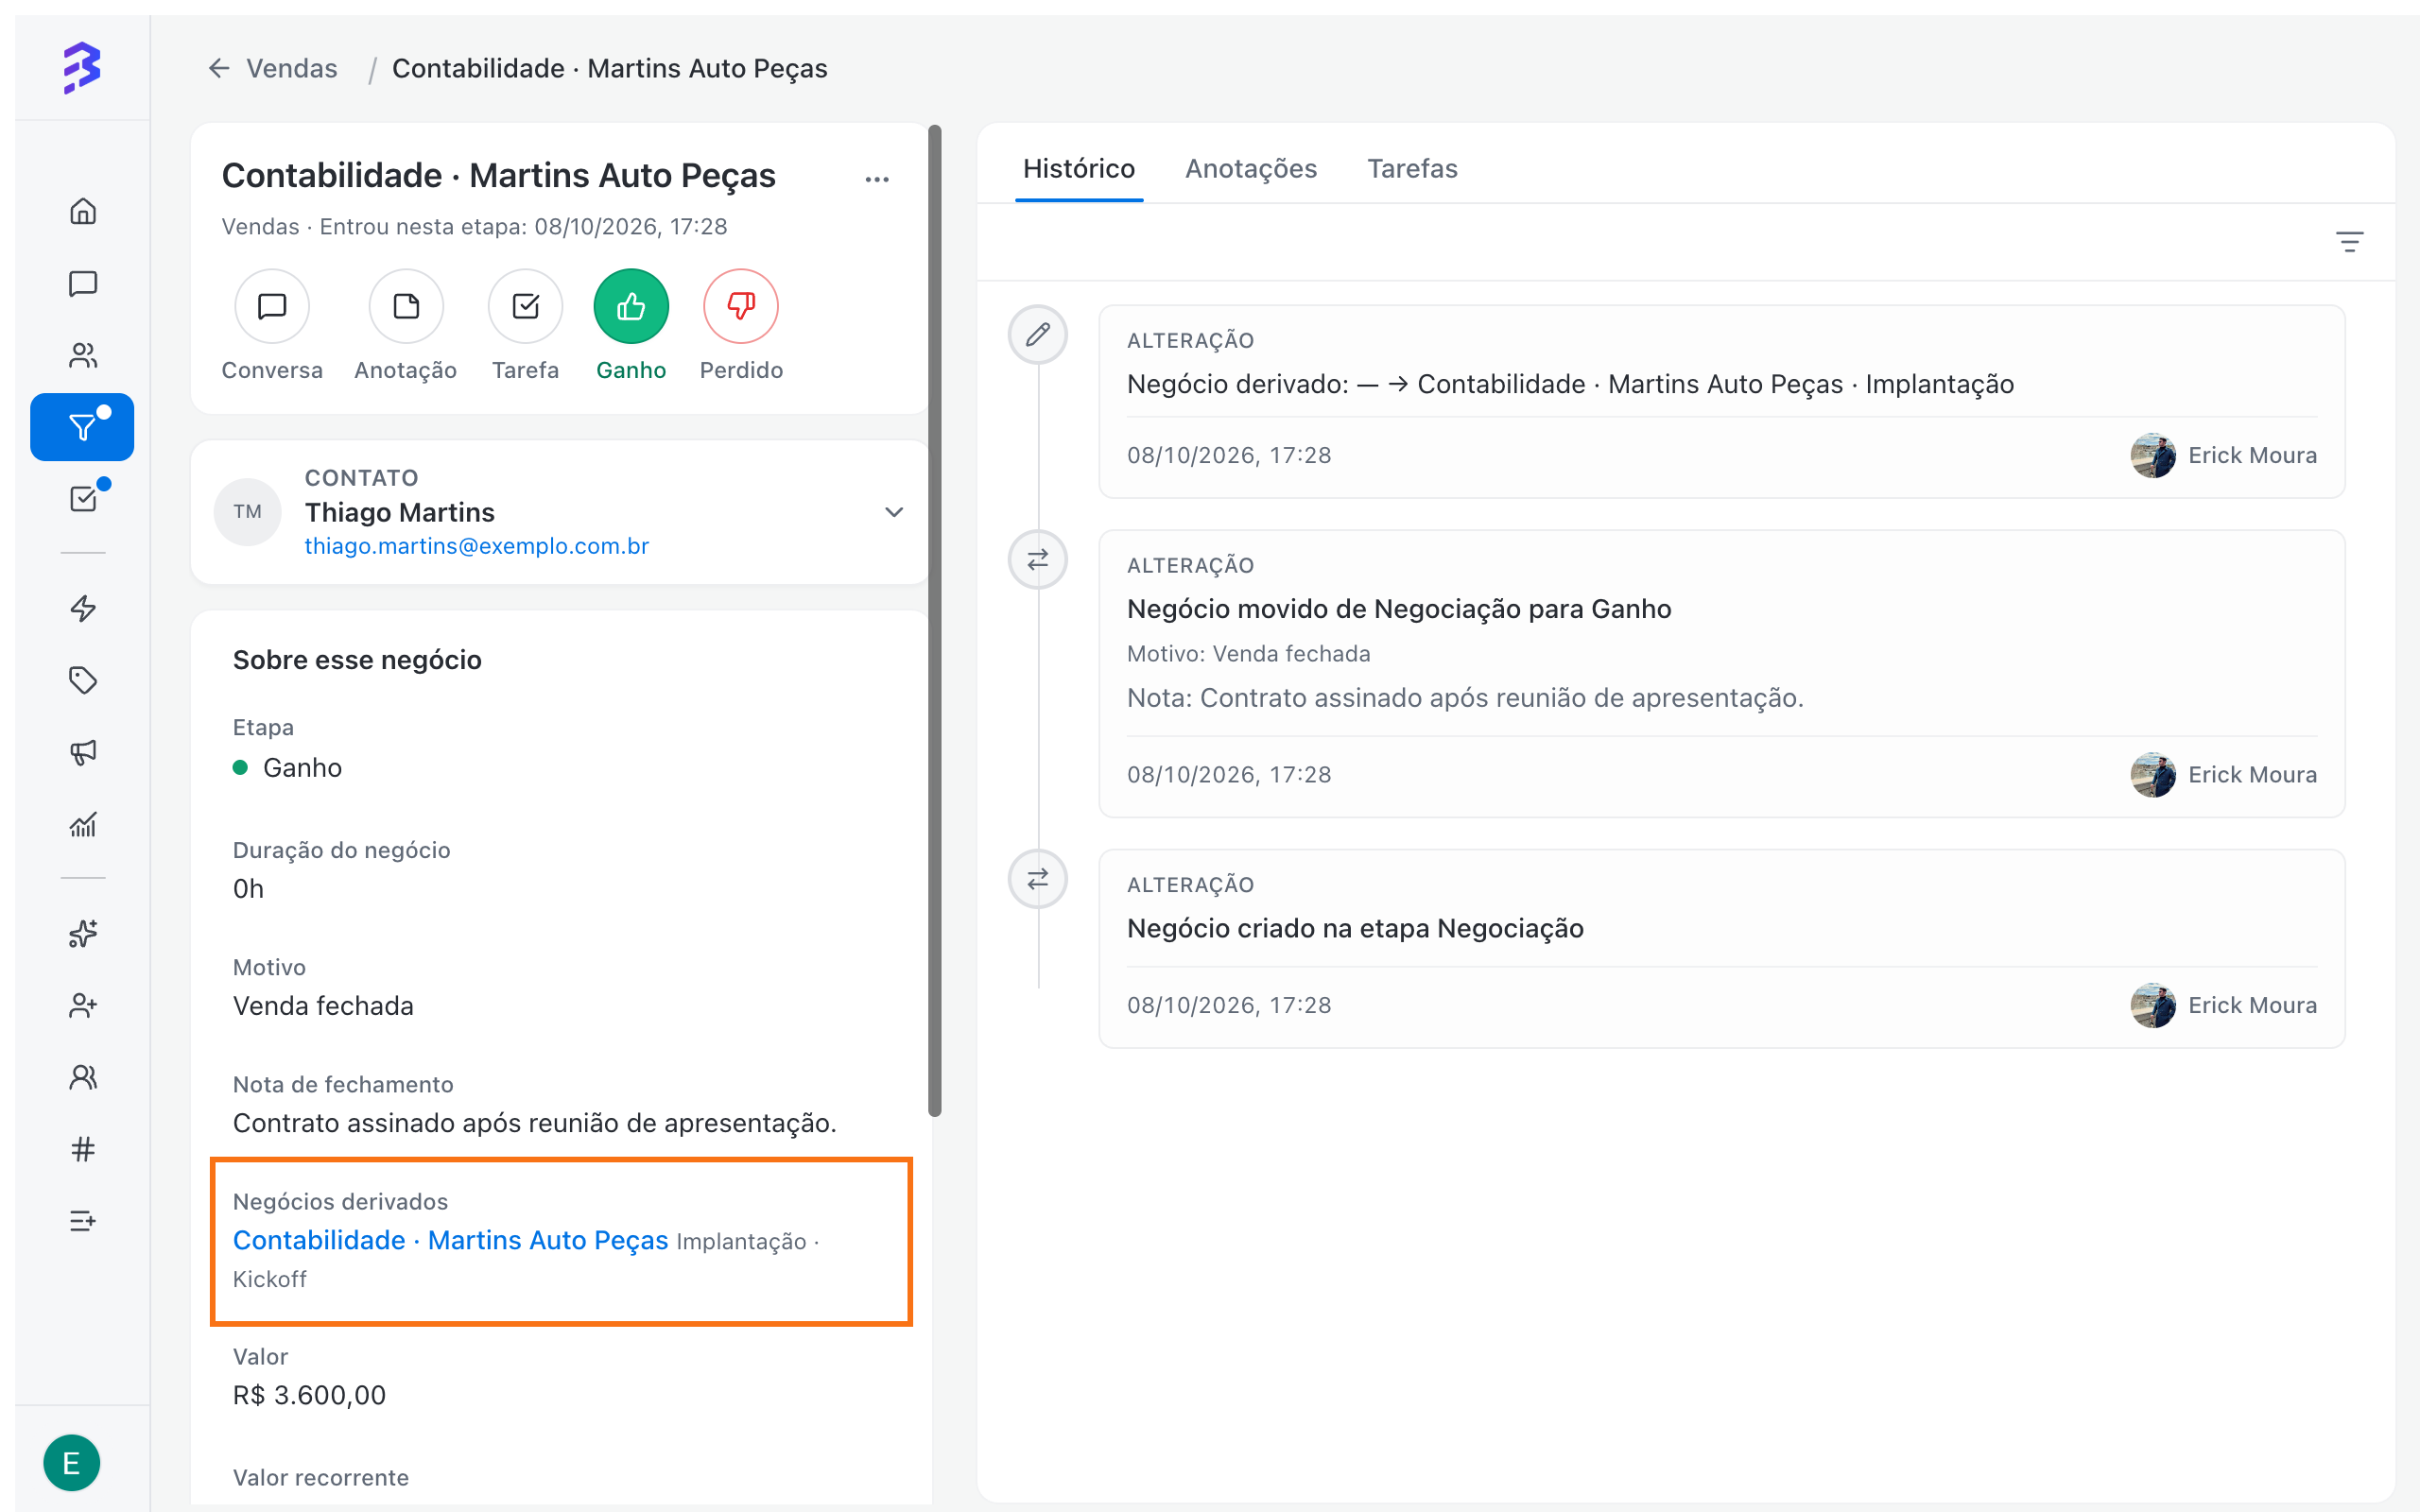Open the sales funnel icon in sidebar
This screenshot has width=2420, height=1512.
[82, 427]
